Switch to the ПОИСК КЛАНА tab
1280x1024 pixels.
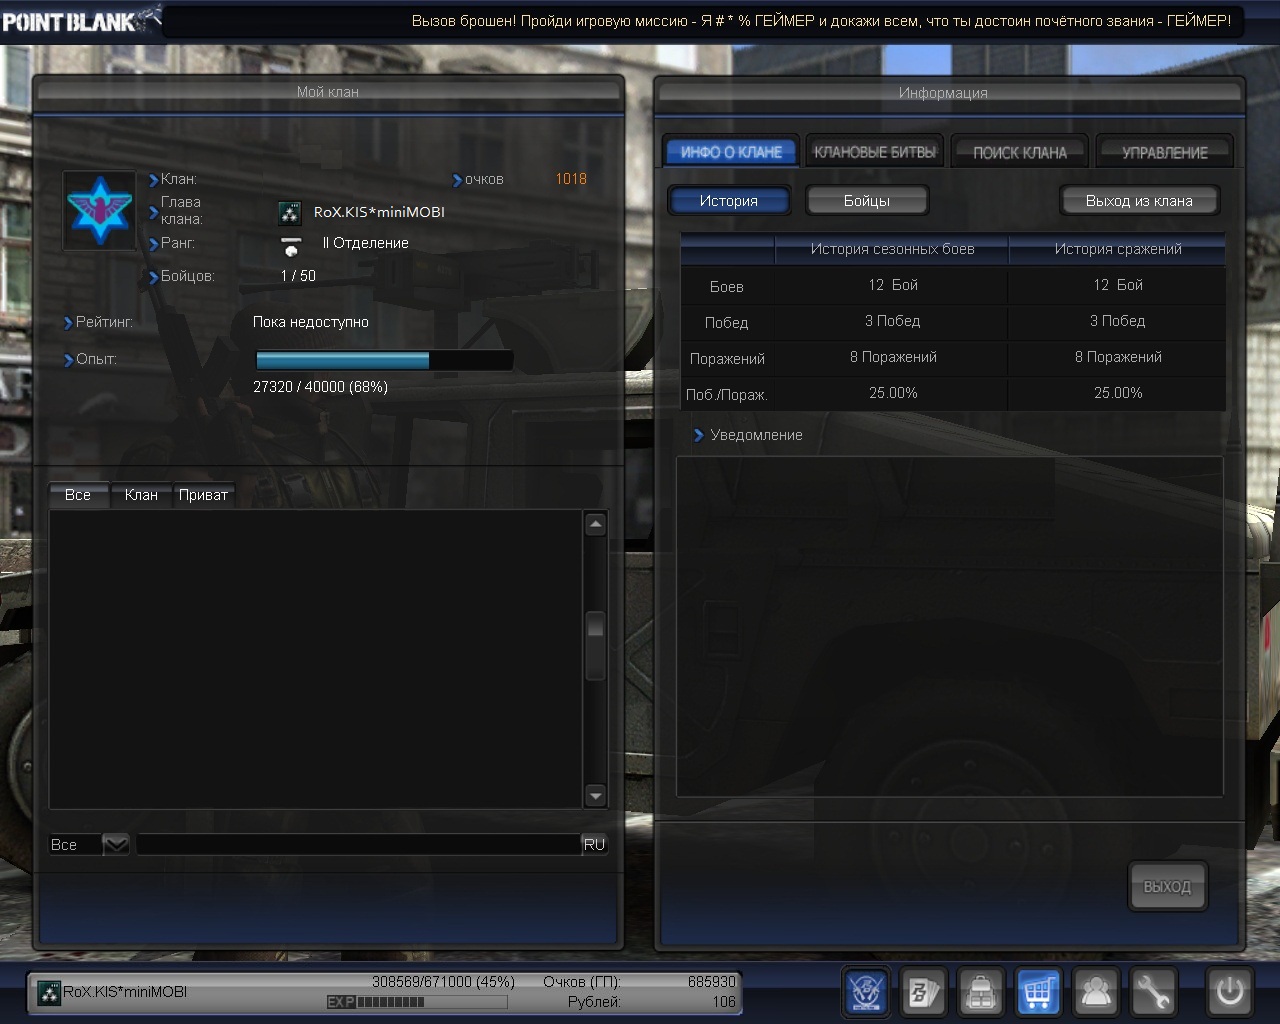point(1019,152)
